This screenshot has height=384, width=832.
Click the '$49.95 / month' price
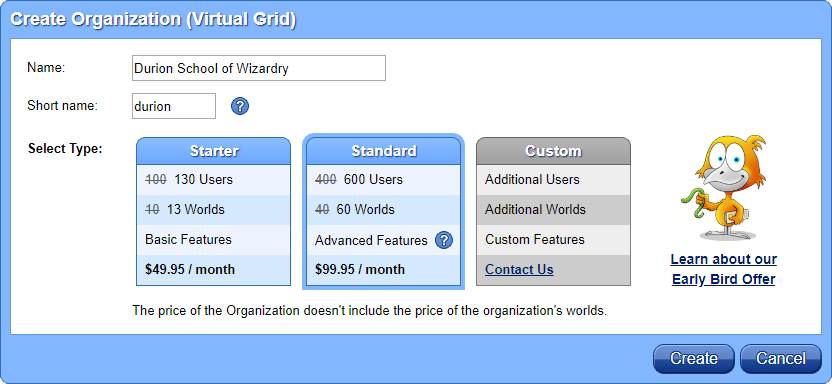[189, 269]
